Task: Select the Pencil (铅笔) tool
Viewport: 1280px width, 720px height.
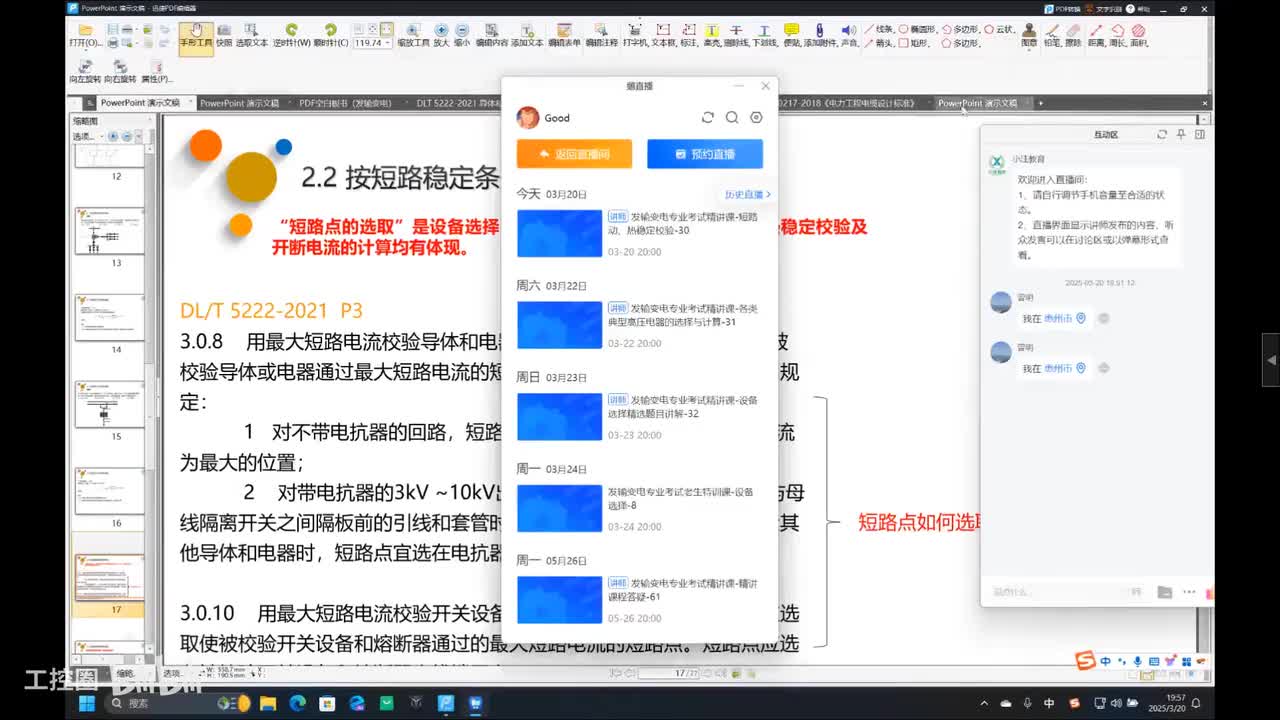Action: [1051, 37]
